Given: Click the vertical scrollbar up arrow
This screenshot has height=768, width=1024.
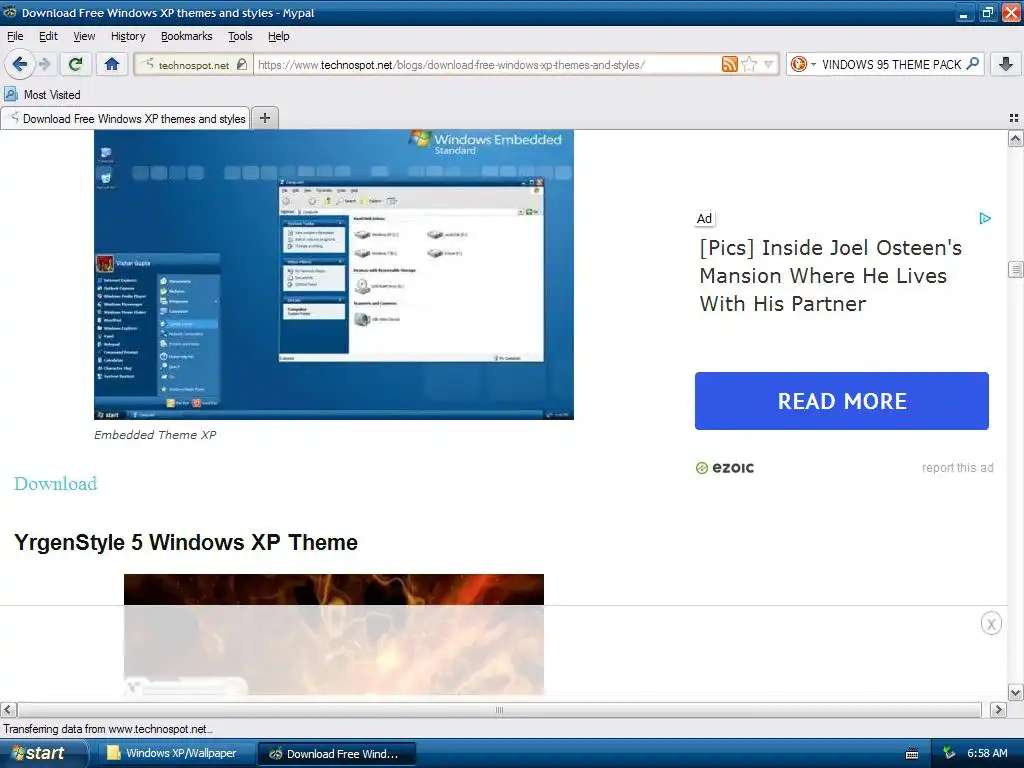Looking at the screenshot, I should click(1015, 138).
